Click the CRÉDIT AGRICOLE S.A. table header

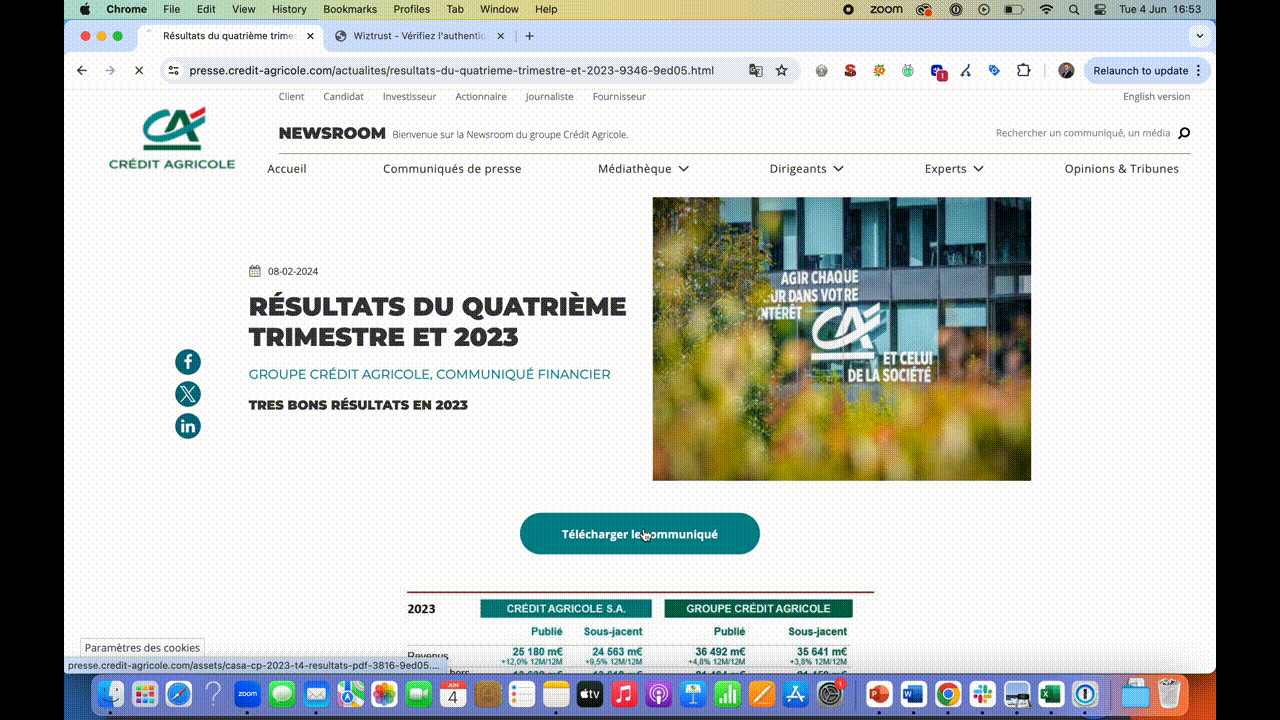pyautogui.click(x=566, y=608)
